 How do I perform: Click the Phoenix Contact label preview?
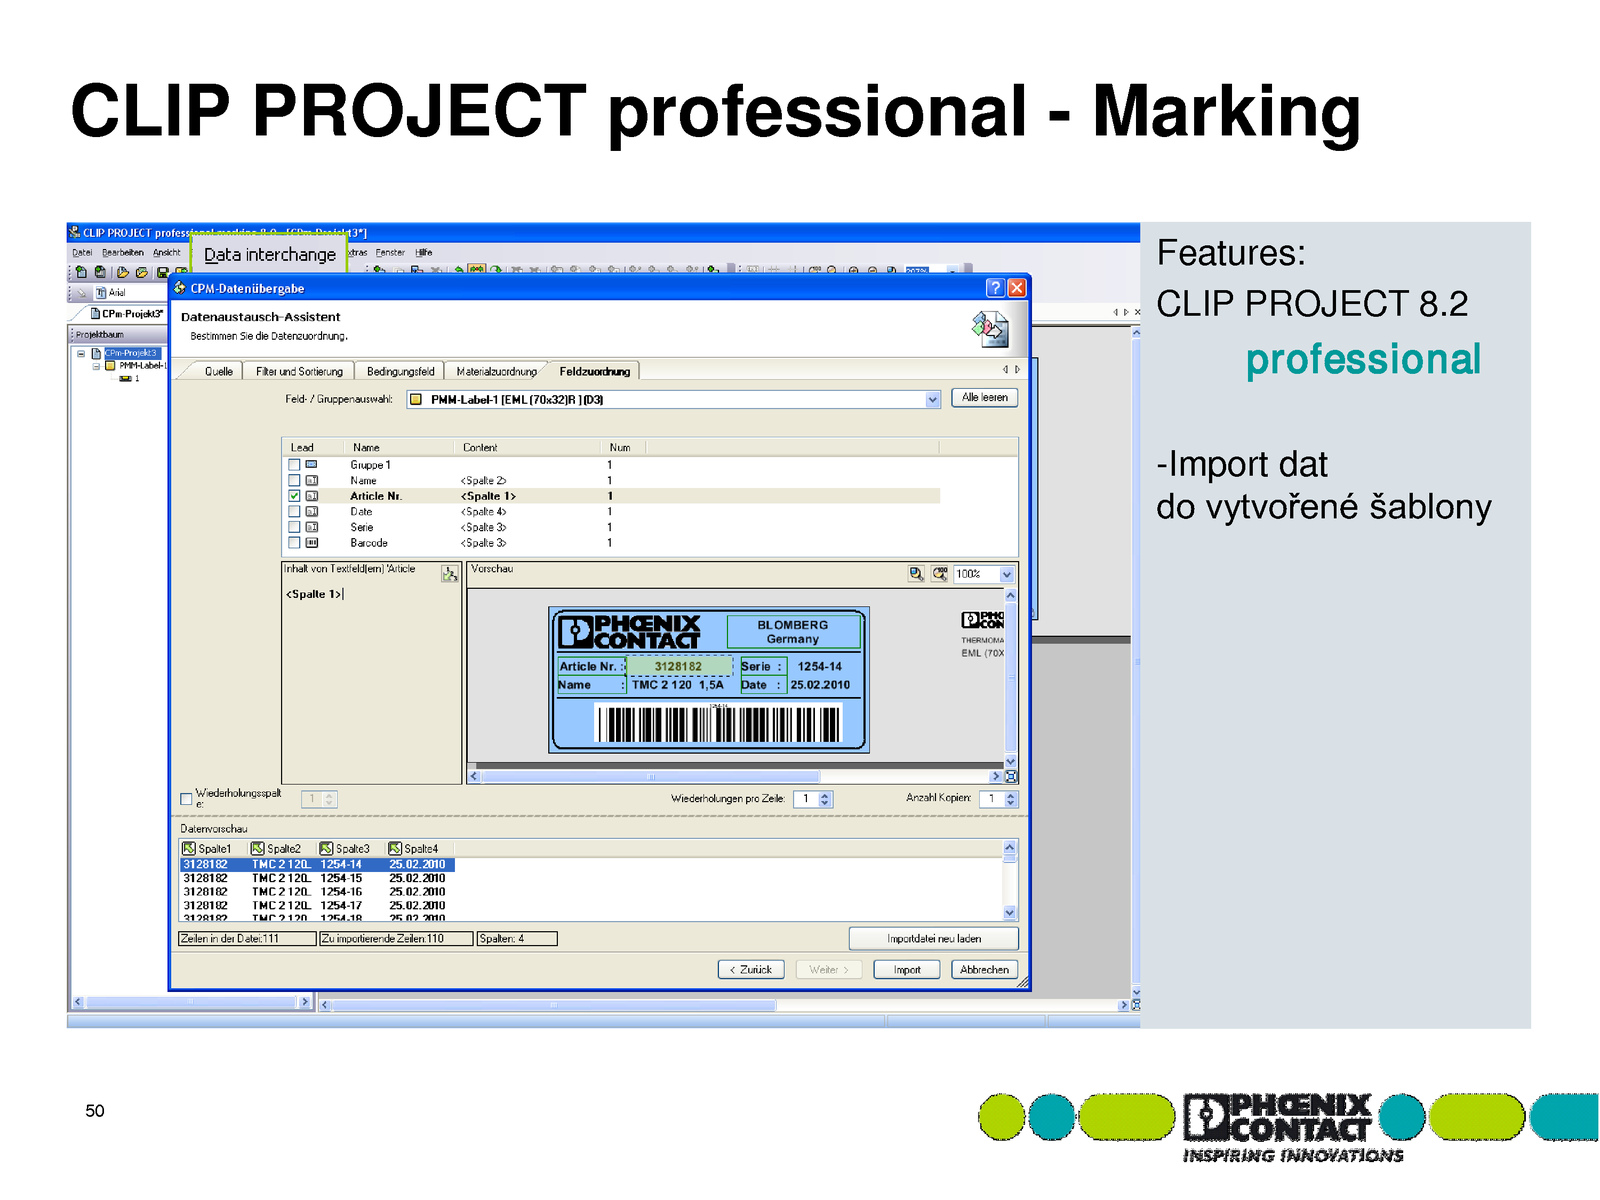709,680
